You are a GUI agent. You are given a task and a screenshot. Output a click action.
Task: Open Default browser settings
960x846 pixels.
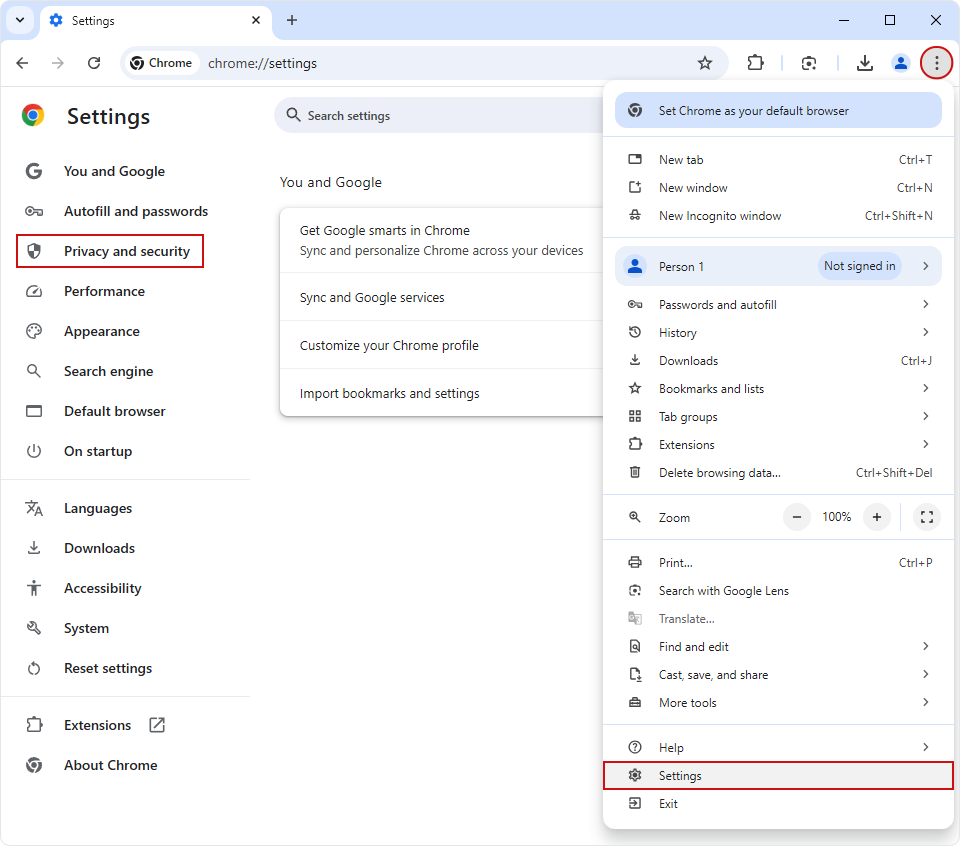(x=114, y=411)
